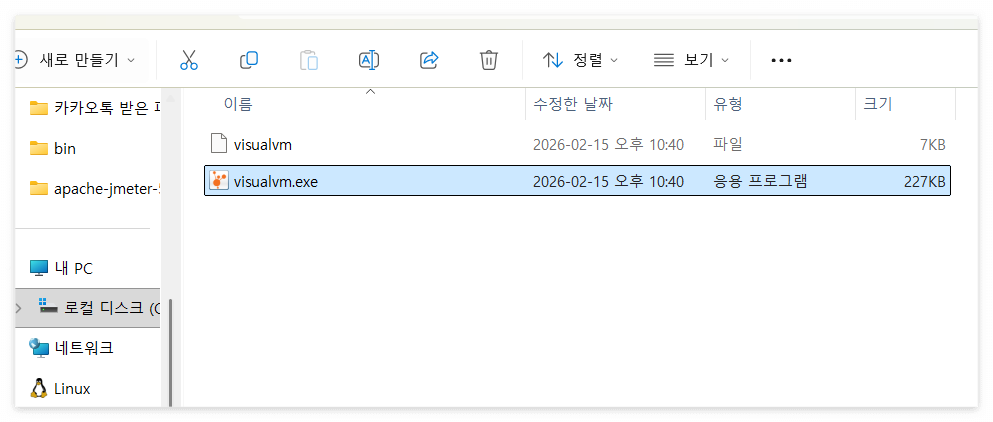Click the Rename icon in toolbar
The width and height of the screenshot is (993, 422).
pyautogui.click(x=369, y=60)
